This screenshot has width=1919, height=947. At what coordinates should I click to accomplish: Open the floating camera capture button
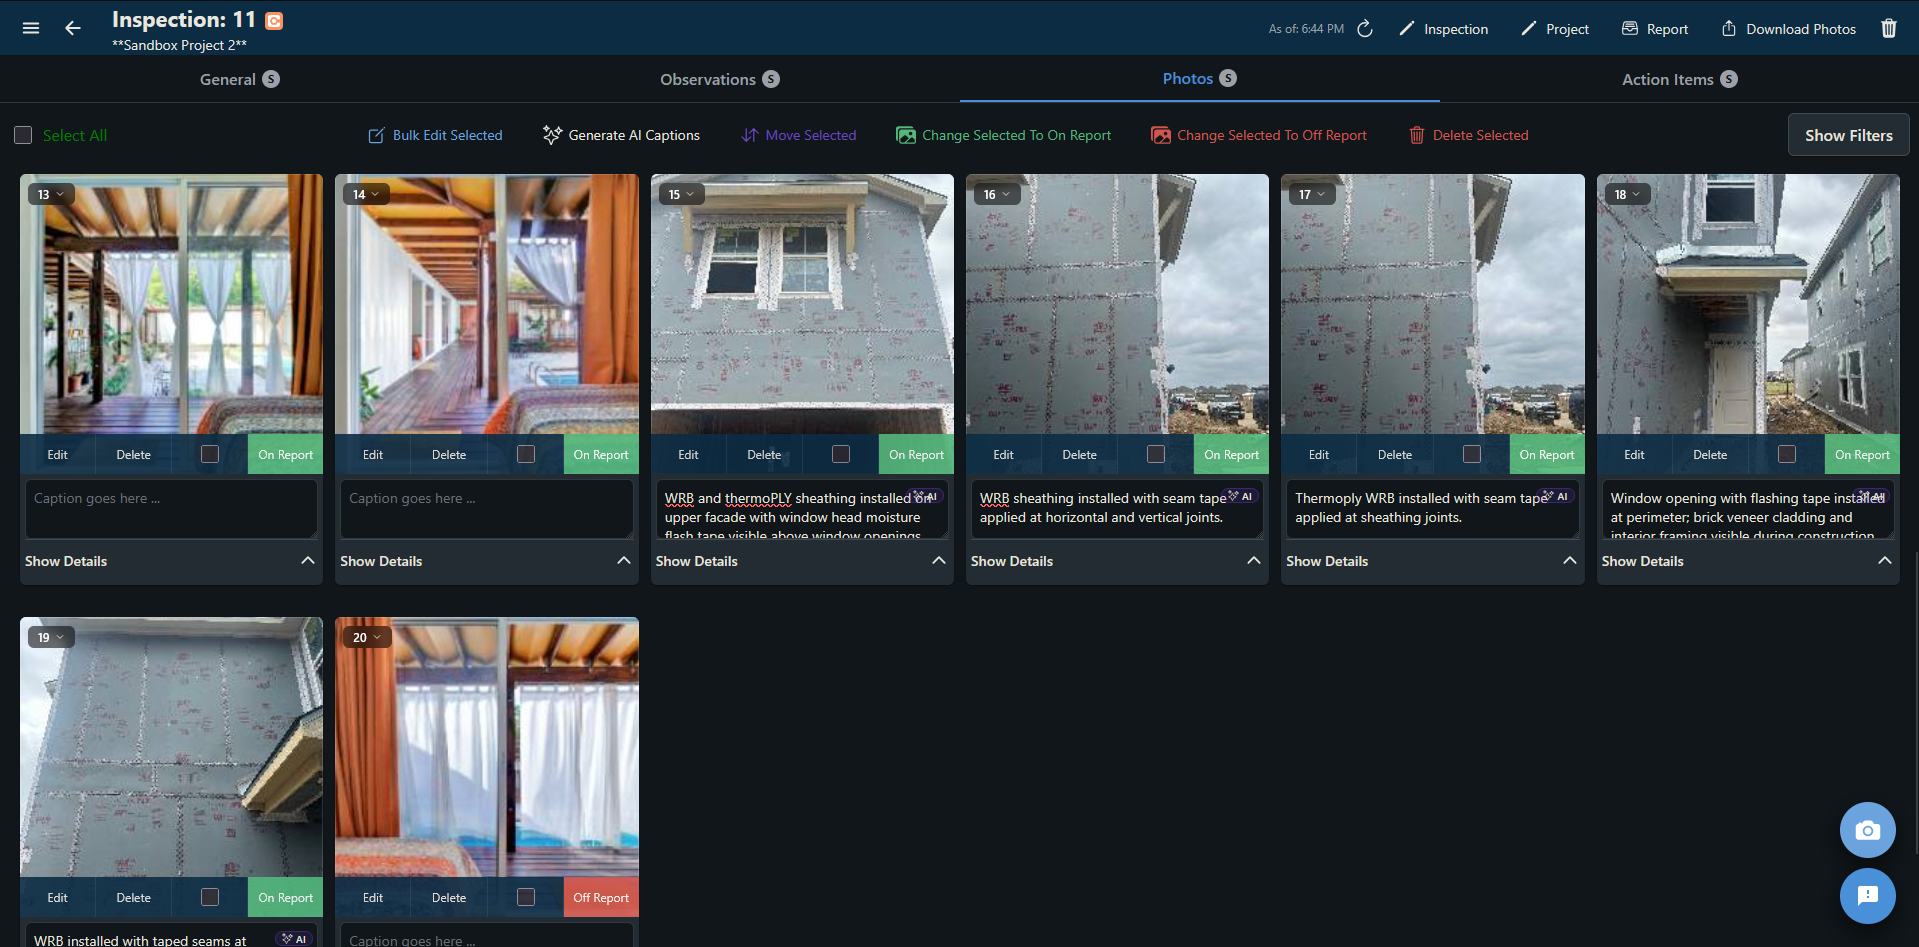click(x=1867, y=830)
